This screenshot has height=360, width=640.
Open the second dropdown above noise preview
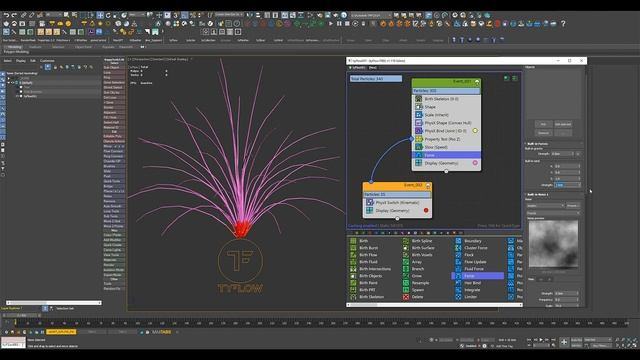553,213
